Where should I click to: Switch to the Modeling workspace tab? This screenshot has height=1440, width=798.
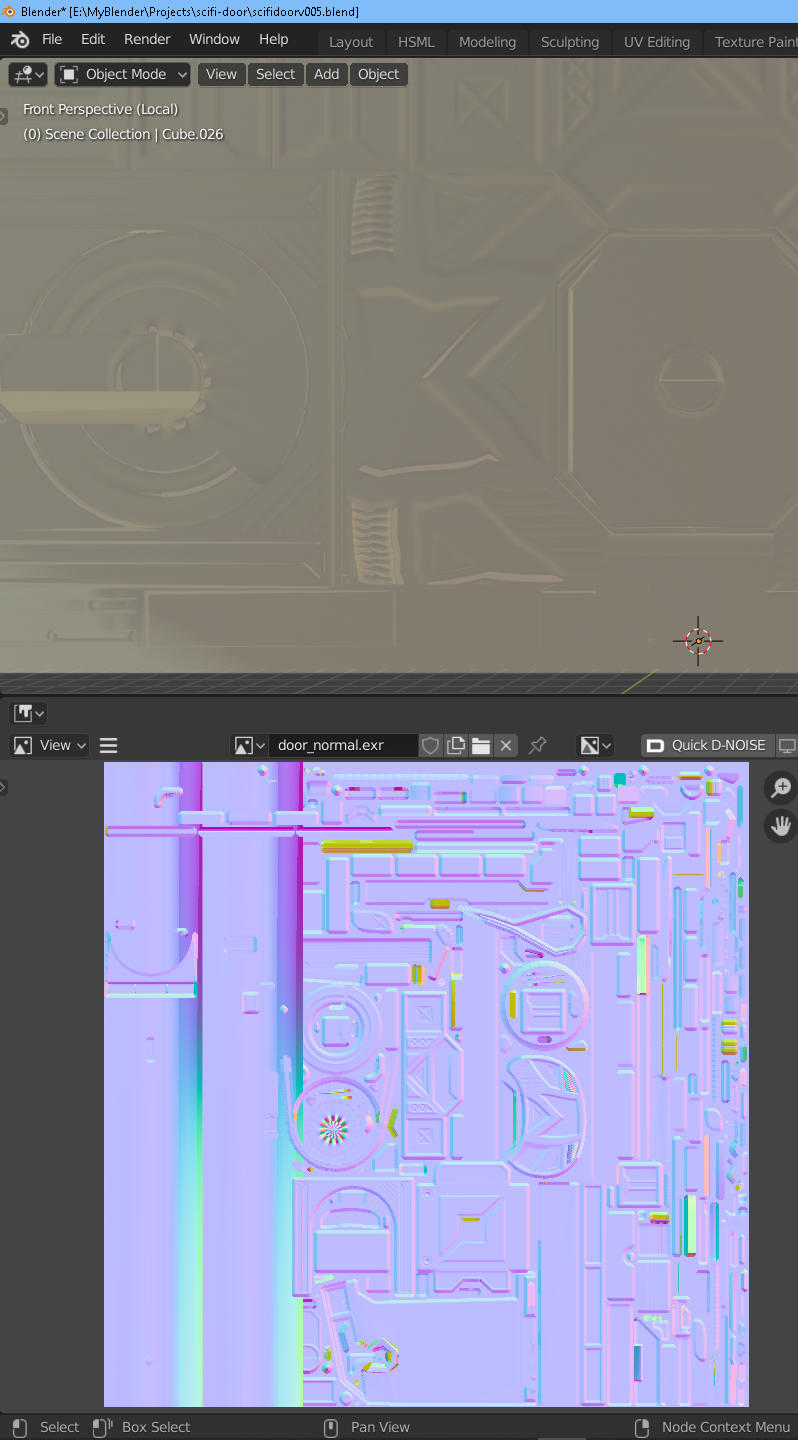[487, 42]
